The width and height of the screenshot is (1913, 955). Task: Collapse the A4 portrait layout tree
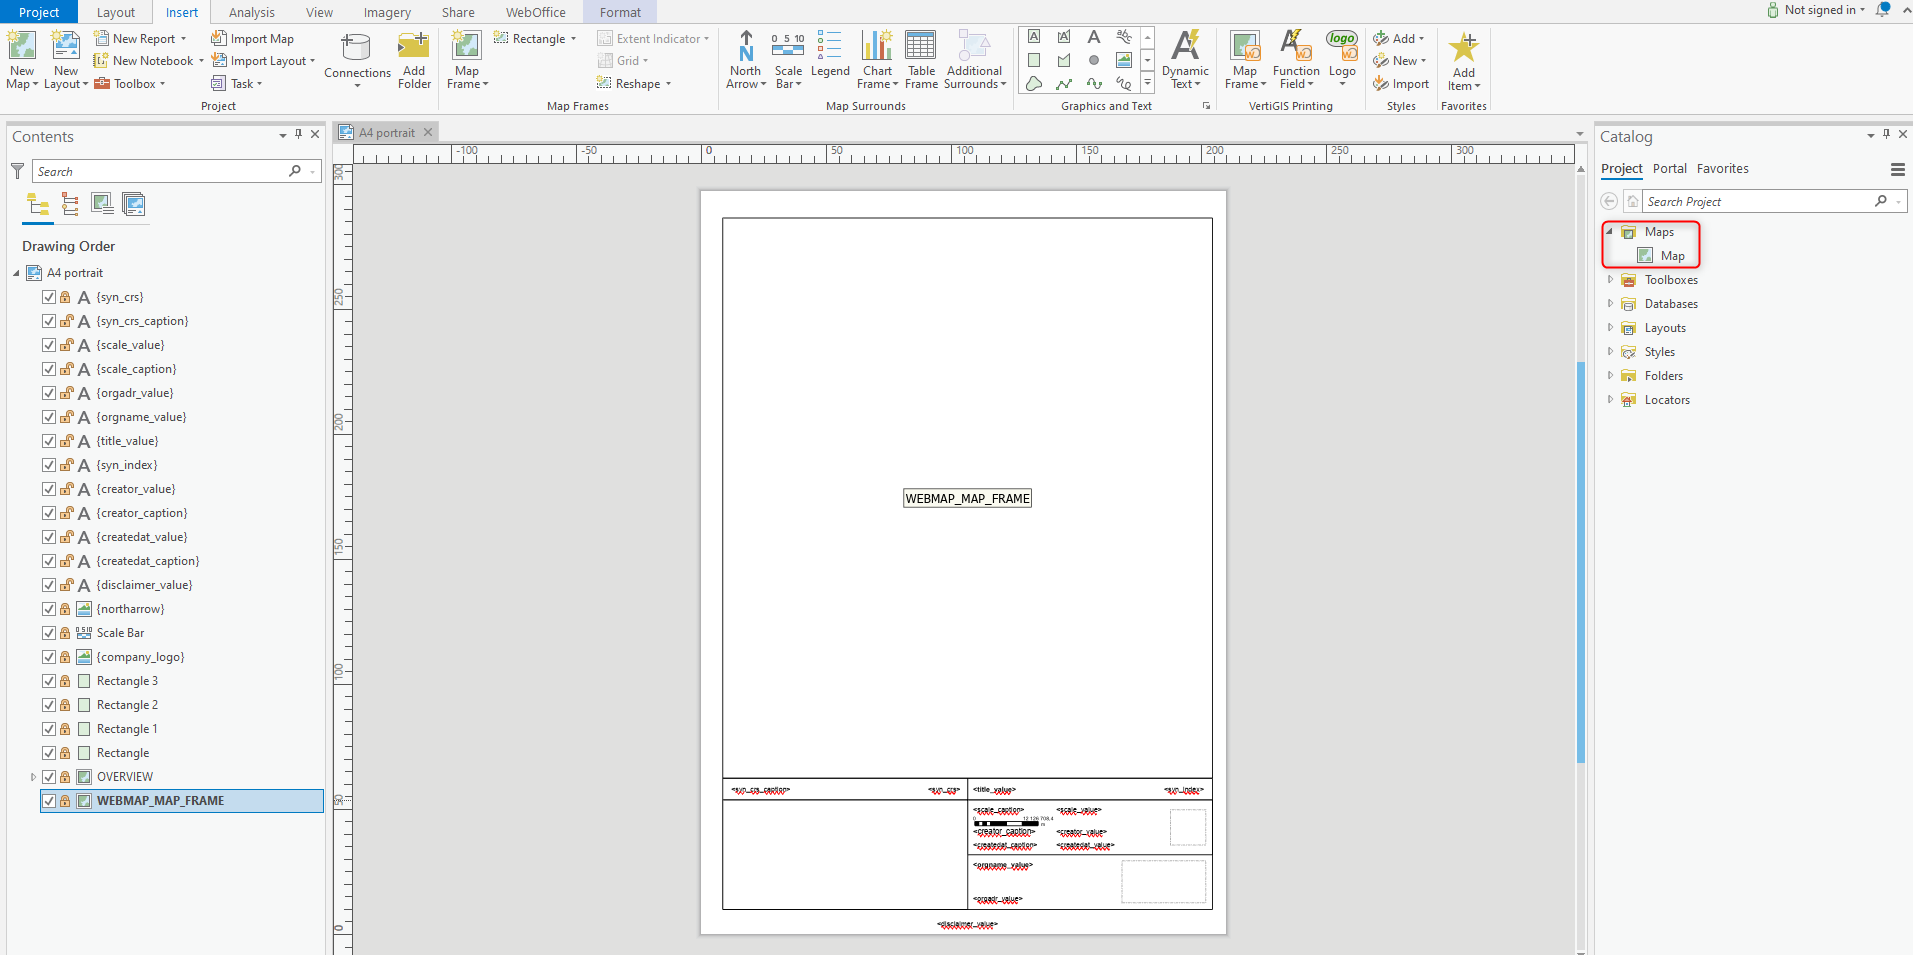16,273
